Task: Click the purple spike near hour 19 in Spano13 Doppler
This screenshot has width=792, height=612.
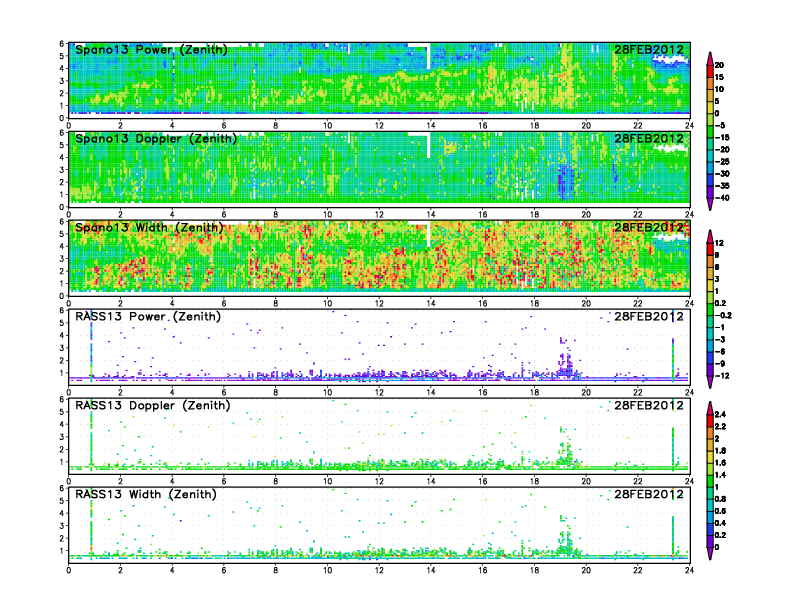Action: [566, 183]
